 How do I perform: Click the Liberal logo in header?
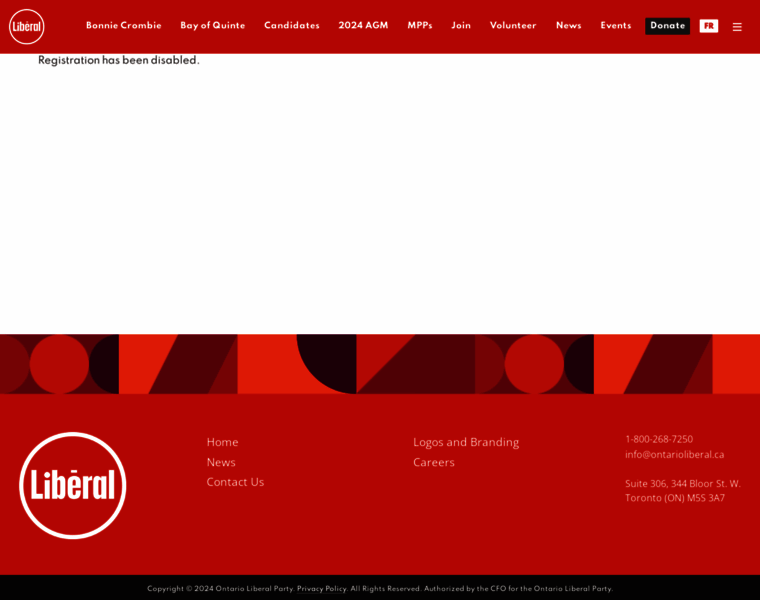[x=27, y=26]
